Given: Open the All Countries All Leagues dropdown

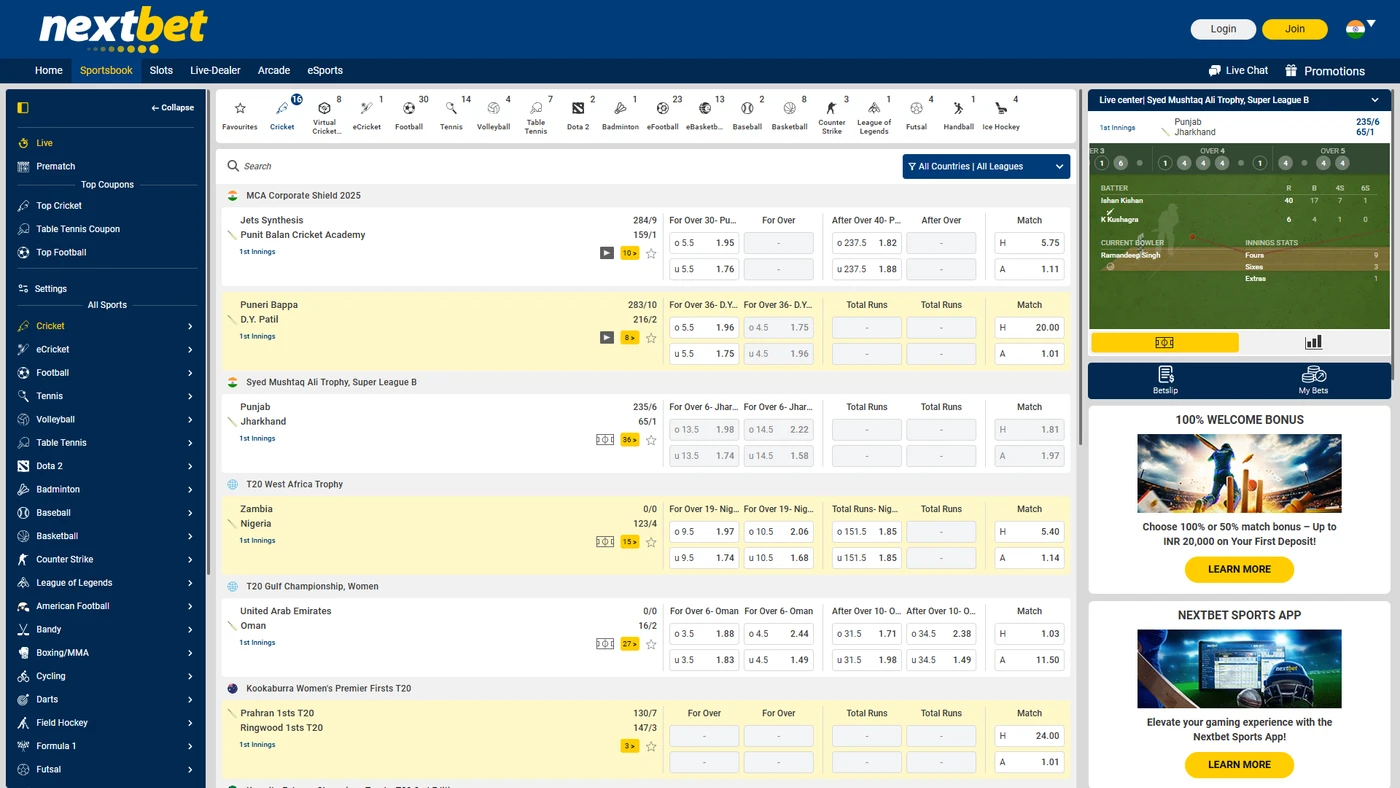Looking at the screenshot, I should click(986, 166).
